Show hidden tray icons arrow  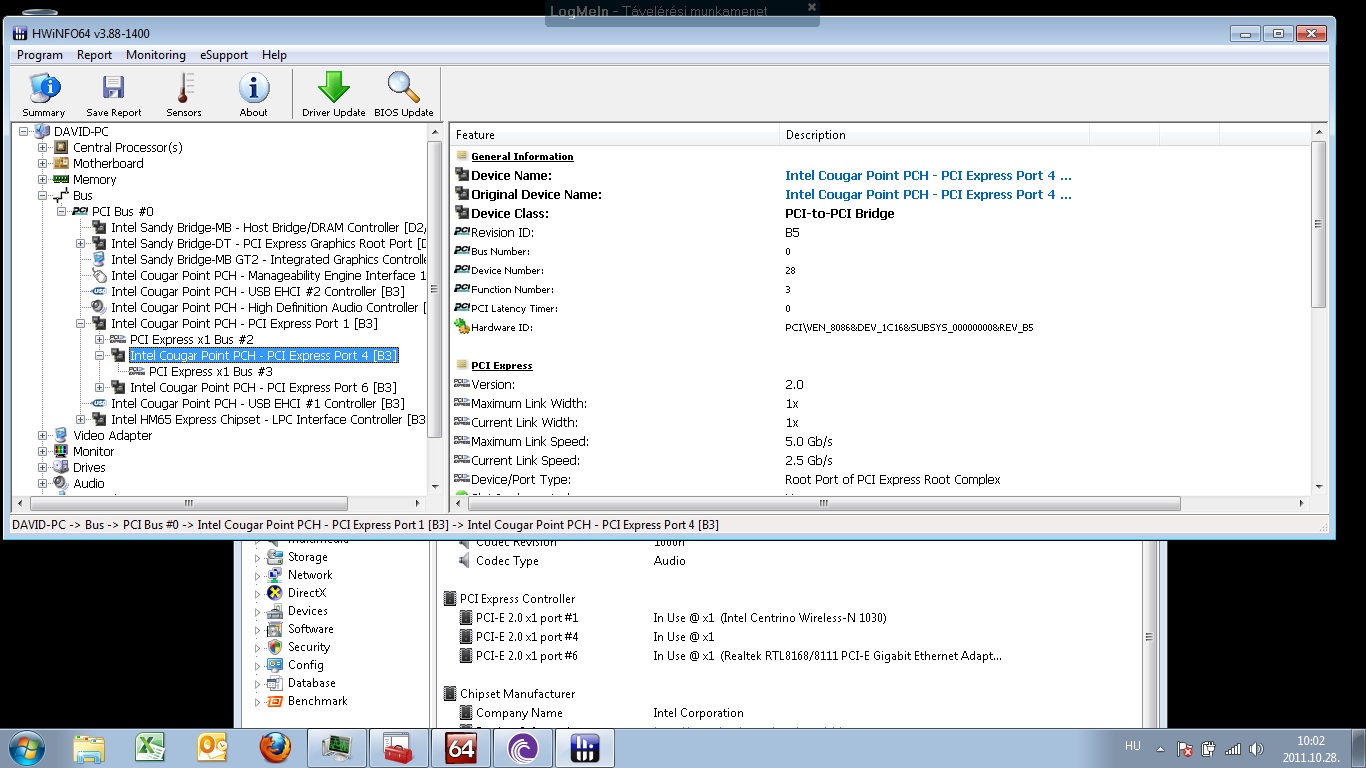[x=1162, y=748]
